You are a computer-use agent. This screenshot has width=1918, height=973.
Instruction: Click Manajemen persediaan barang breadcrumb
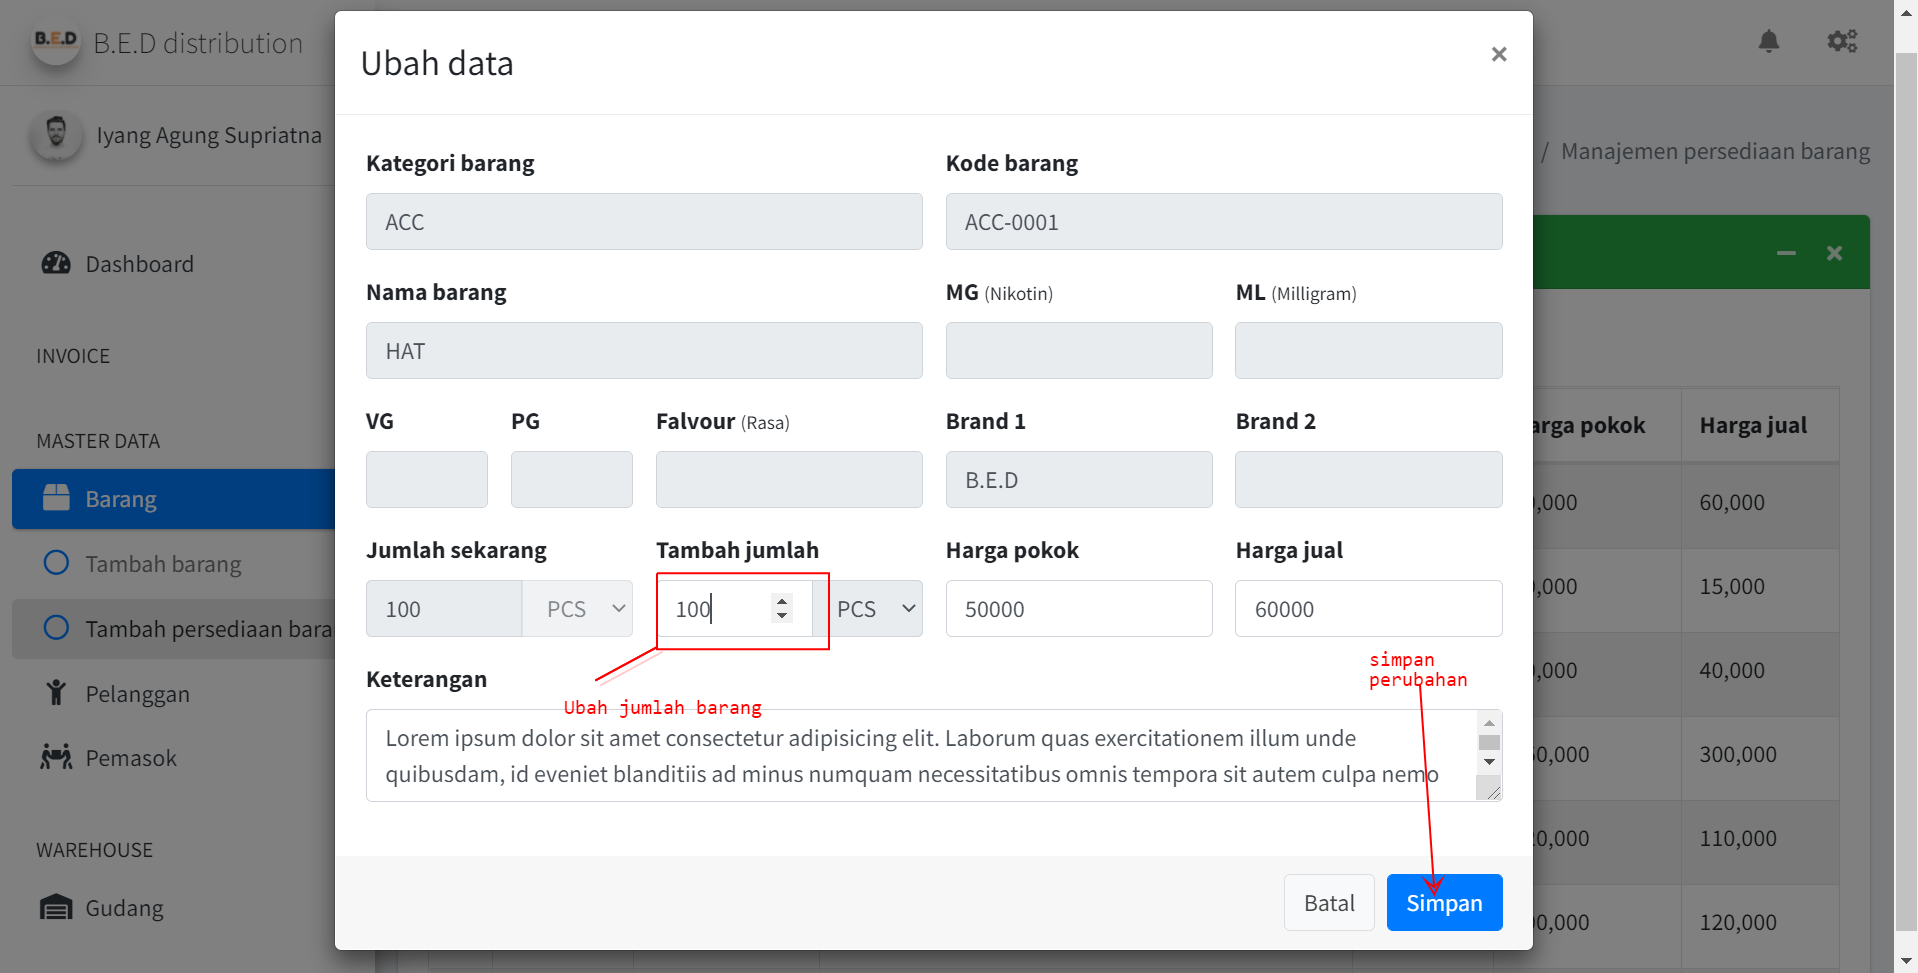pyautogui.click(x=1715, y=151)
